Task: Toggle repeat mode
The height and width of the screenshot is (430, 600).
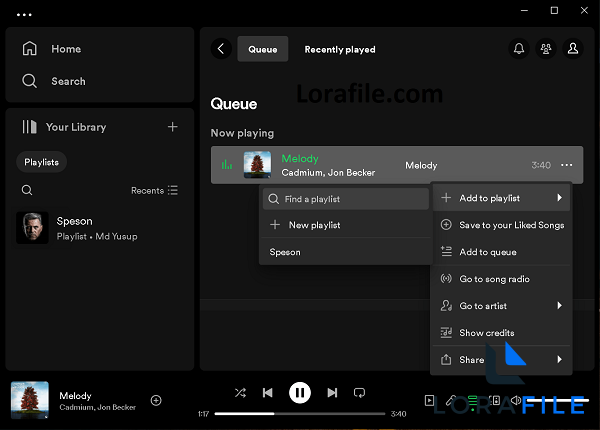Action: [x=359, y=393]
